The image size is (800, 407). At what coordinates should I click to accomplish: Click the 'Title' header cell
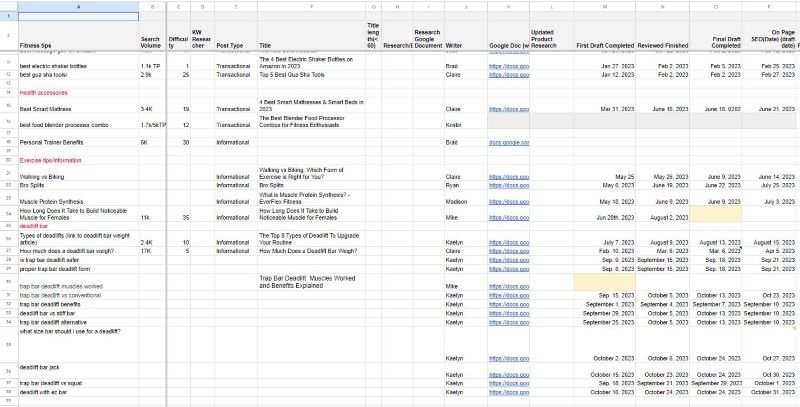click(311, 36)
